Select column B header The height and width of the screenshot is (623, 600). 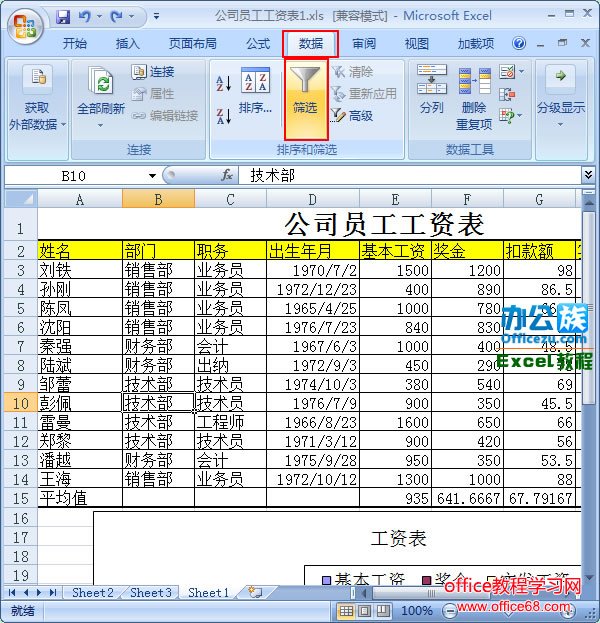point(159,199)
